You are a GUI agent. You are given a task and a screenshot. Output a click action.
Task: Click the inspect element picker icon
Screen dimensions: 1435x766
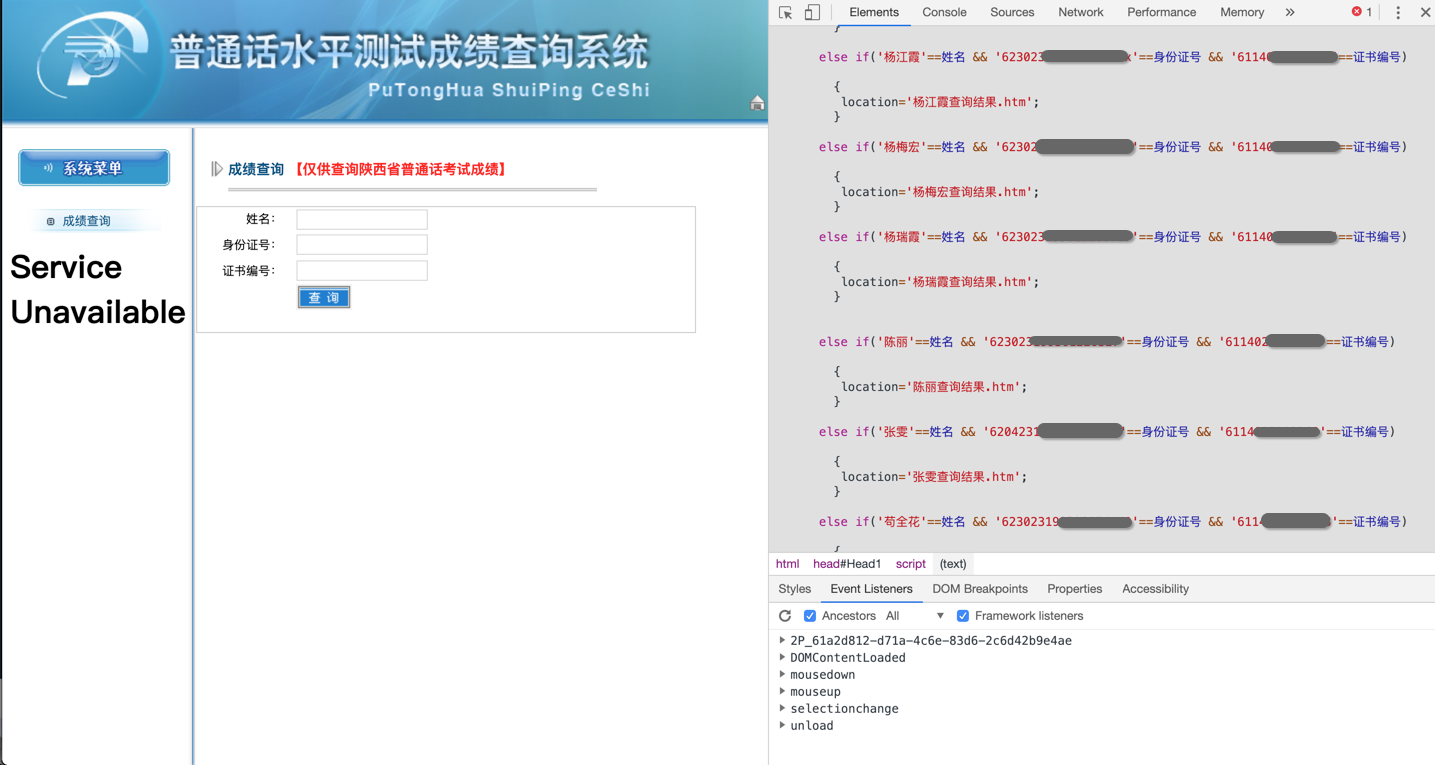(786, 13)
